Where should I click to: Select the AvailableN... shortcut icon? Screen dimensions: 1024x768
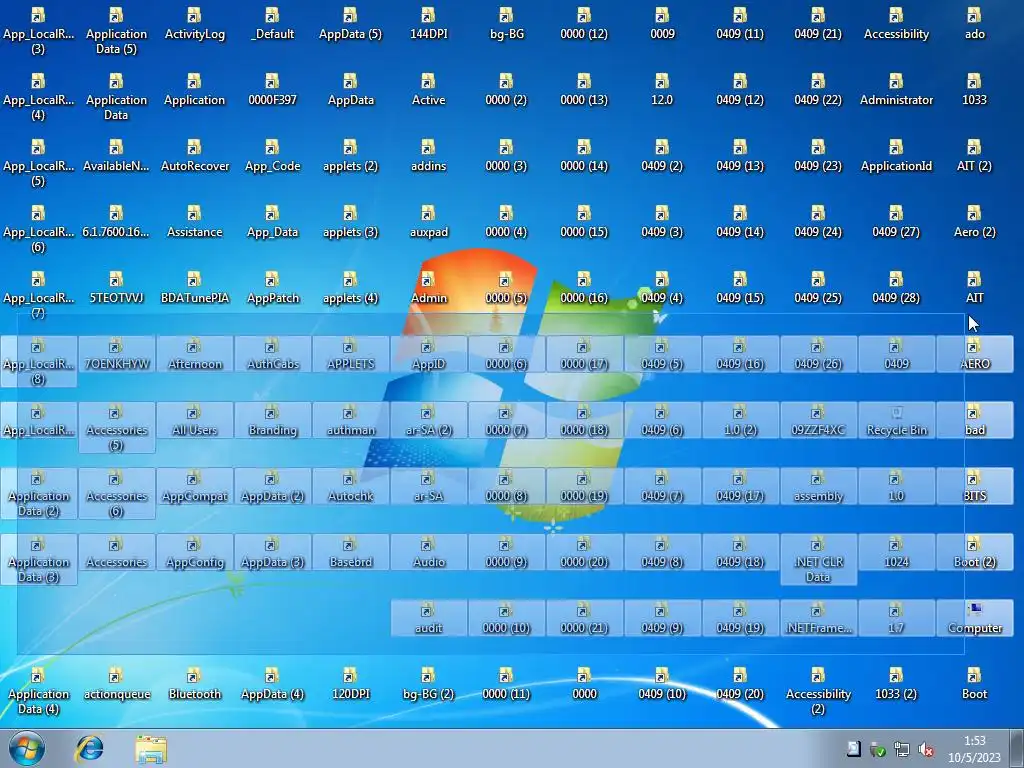116,157
